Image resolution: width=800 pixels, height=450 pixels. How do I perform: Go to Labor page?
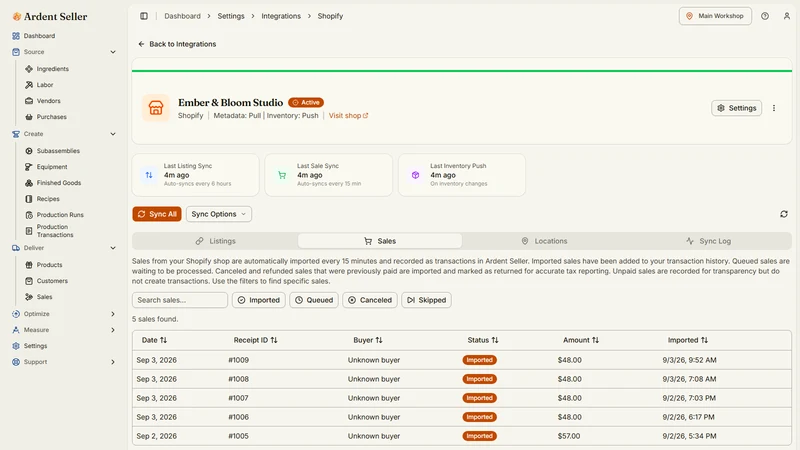click(x=45, y=85)
